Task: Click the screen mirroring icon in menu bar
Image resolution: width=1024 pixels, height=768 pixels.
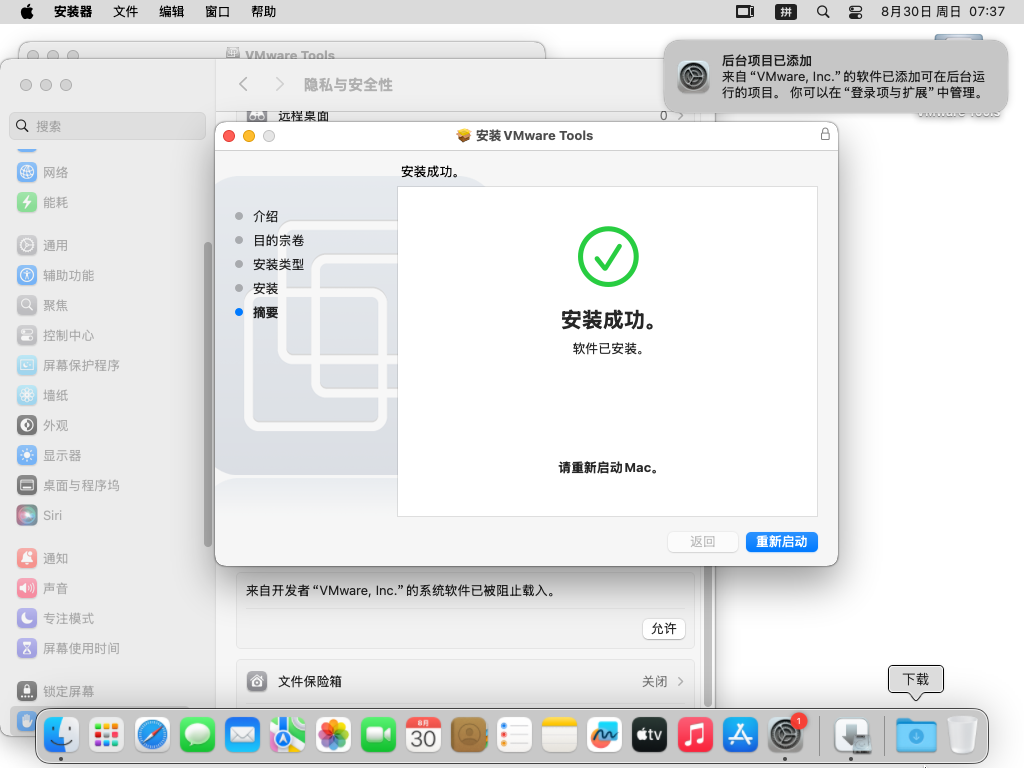Action: click(x=745, y=12)
